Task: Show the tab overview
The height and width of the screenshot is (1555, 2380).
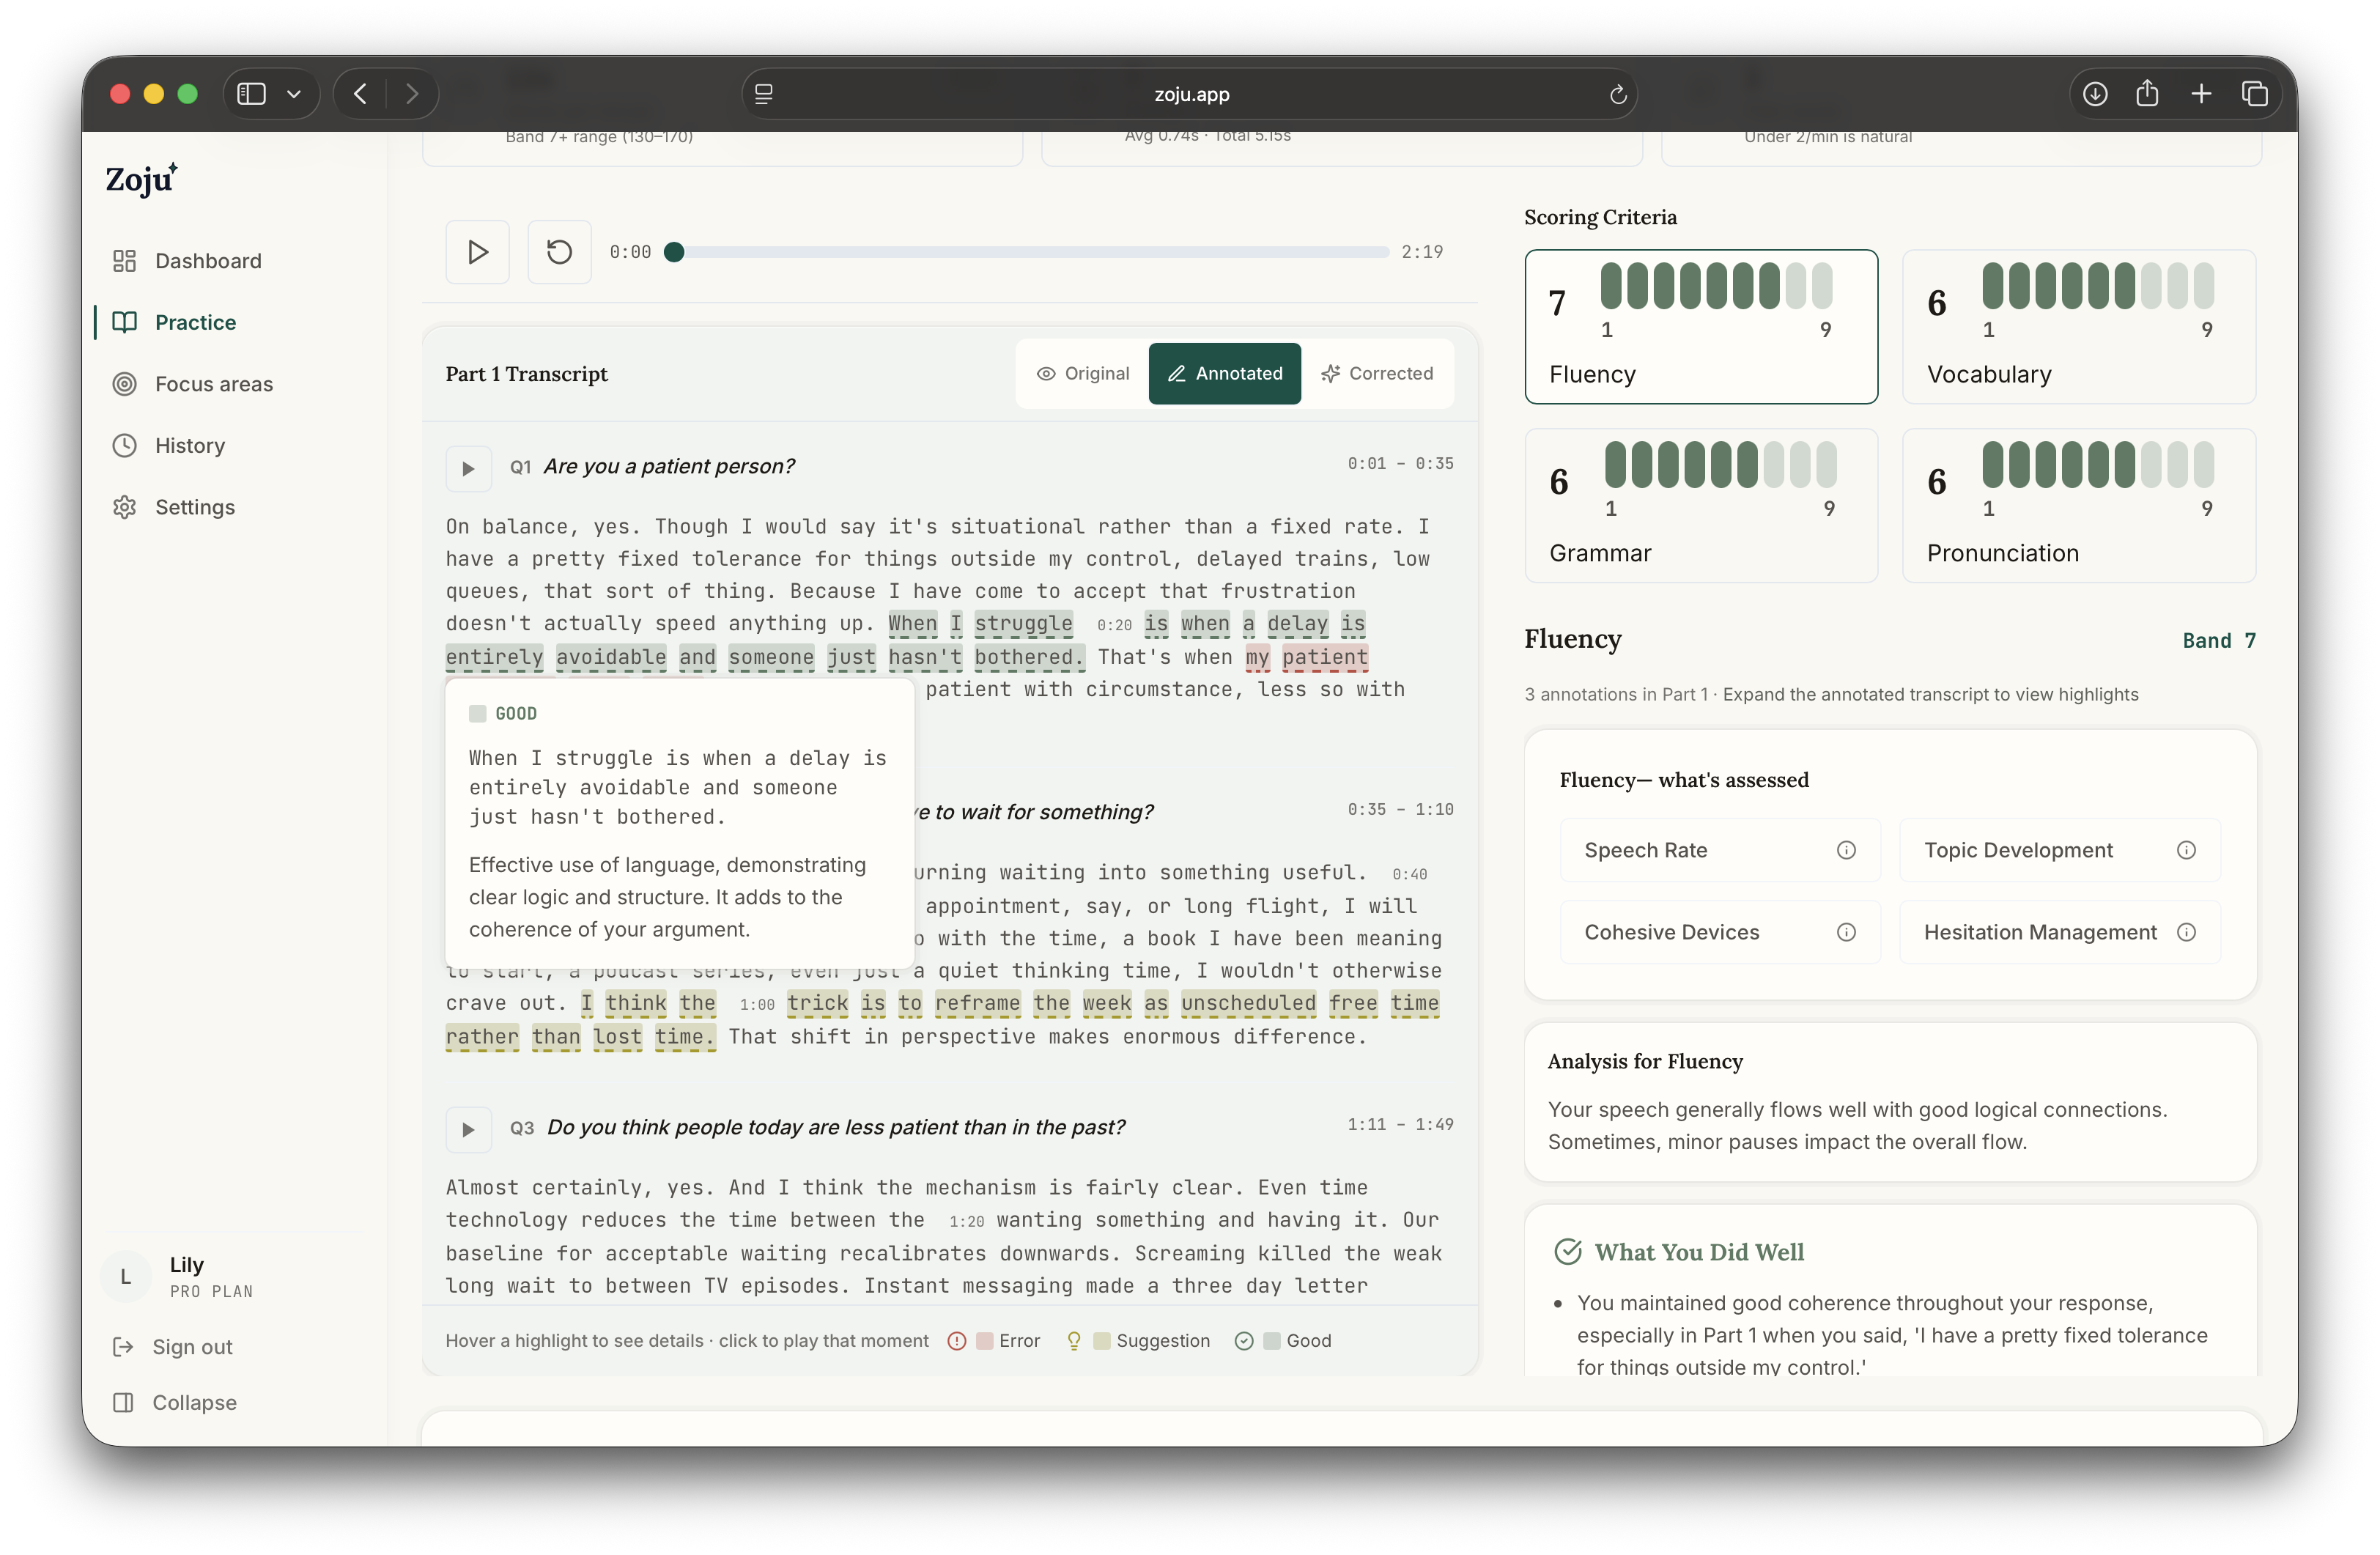Action: [x=2254, y=94]
